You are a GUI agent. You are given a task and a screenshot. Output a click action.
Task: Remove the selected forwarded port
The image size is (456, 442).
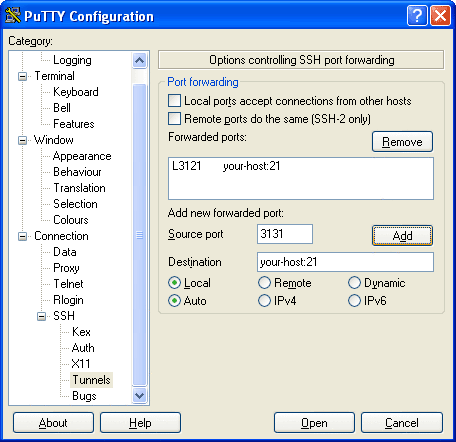click(x=402, y=142)
